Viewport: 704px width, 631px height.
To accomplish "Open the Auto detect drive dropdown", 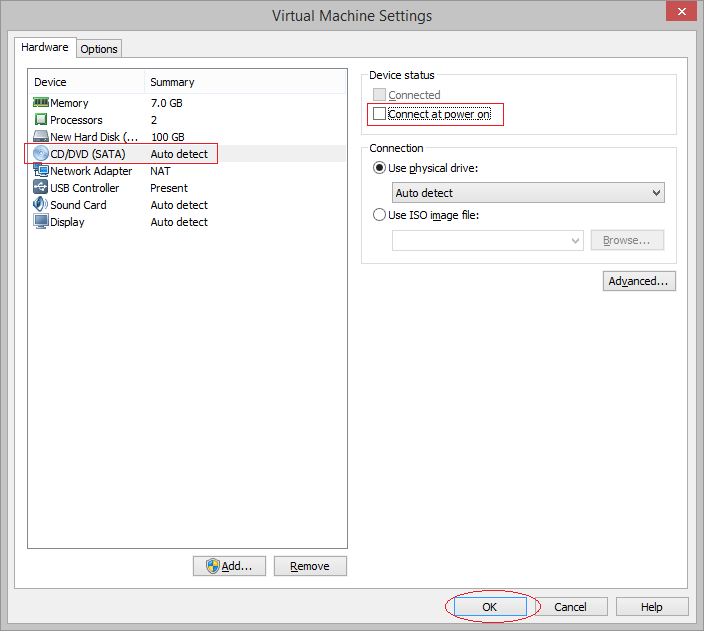I will [528, 193].
